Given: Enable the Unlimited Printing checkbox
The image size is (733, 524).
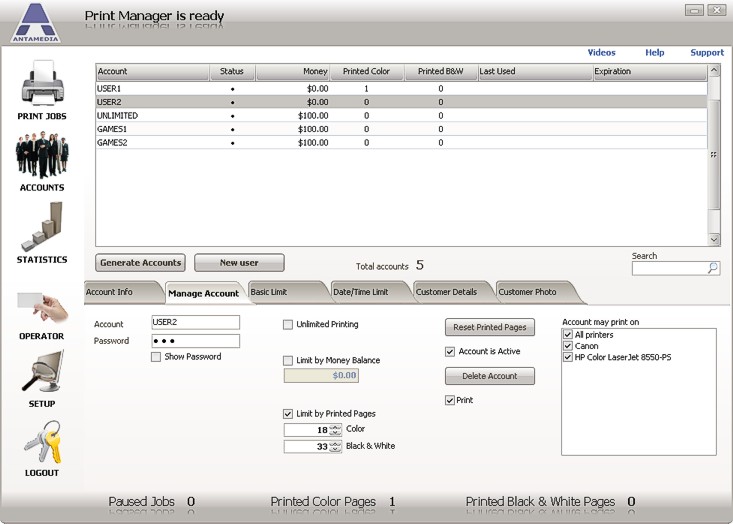Looking at the screenshot, I should pos(288,325).
